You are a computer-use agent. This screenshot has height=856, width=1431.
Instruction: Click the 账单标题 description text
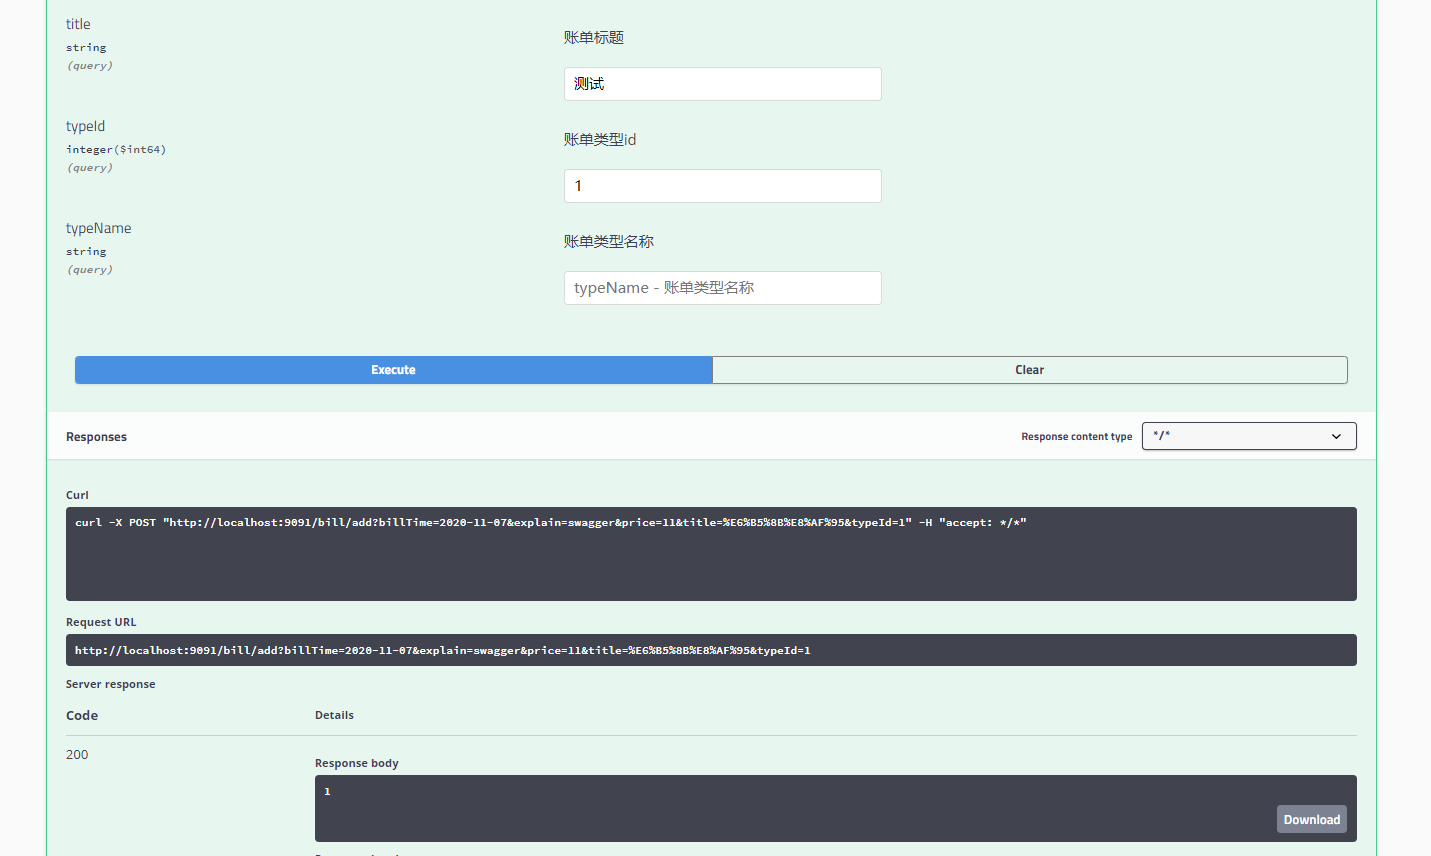pyautogui.click(x=594, y=37)
